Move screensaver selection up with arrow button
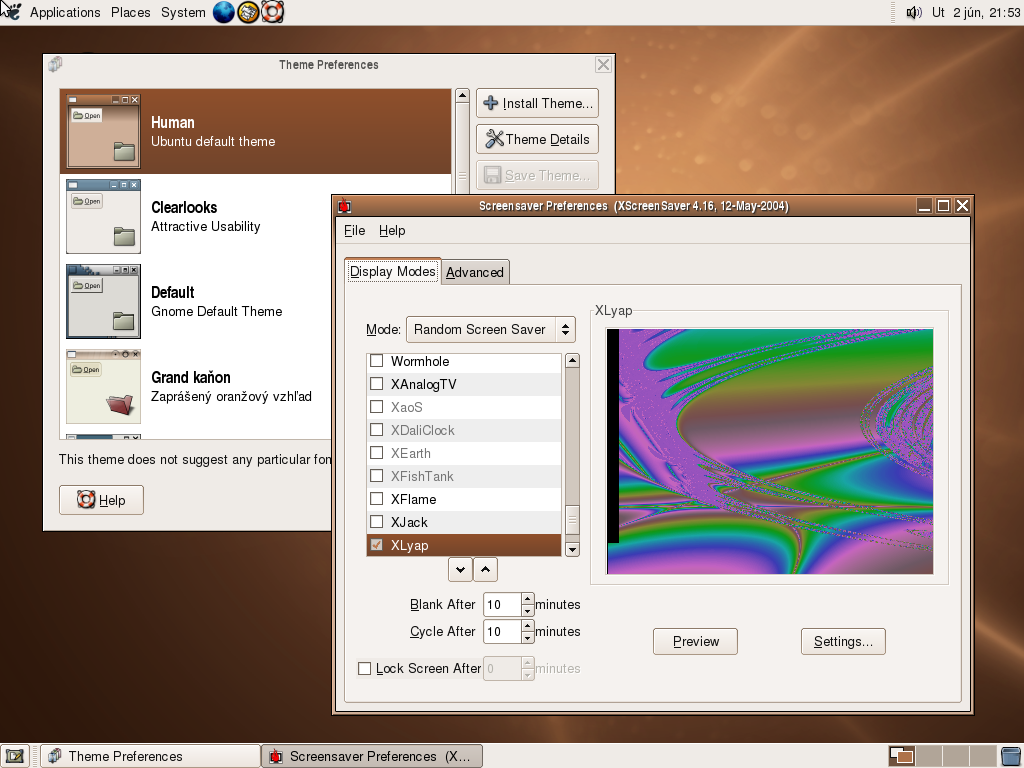1024x768 pixels. [x=485, y=569]
